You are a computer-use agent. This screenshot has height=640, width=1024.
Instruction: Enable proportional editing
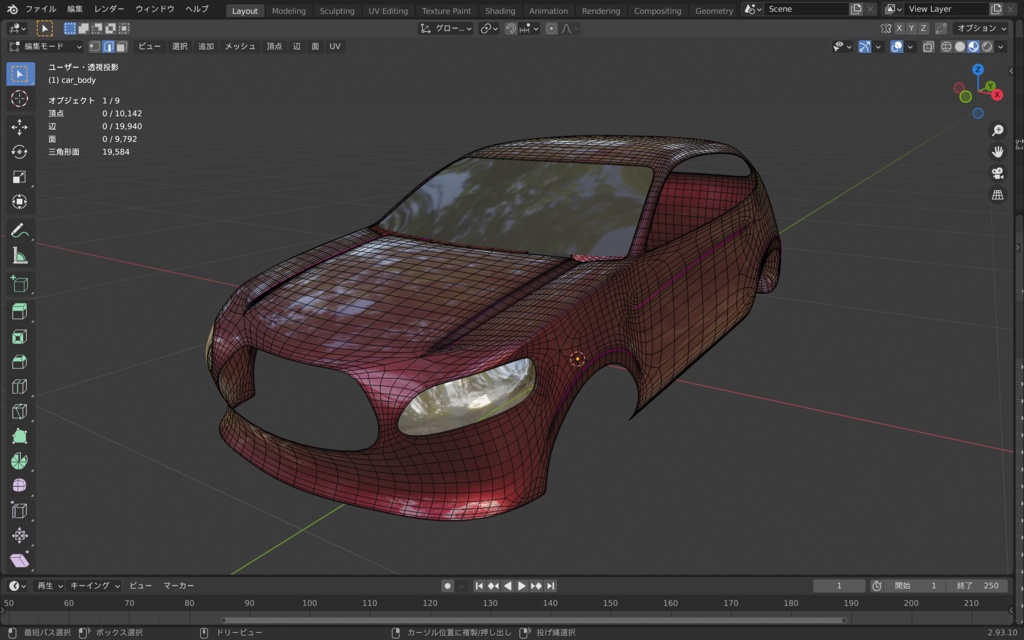coord(551,28)
